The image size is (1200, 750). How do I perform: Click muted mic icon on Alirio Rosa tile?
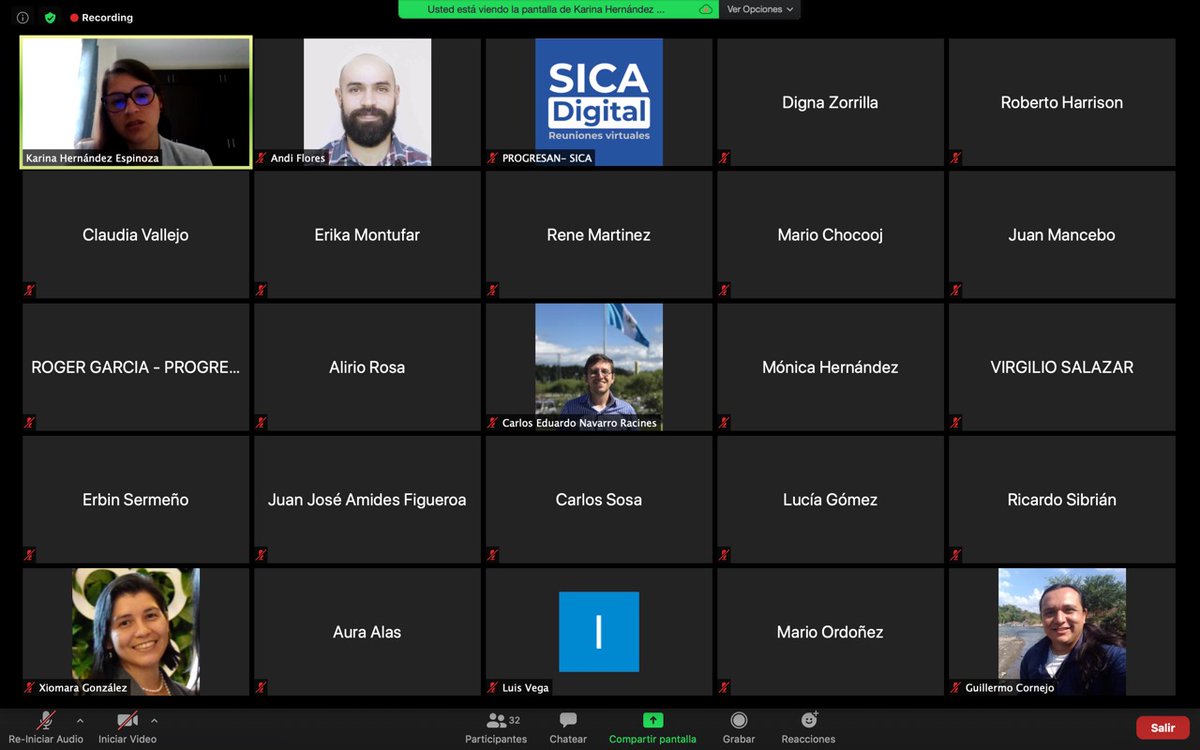pos(261,423)
